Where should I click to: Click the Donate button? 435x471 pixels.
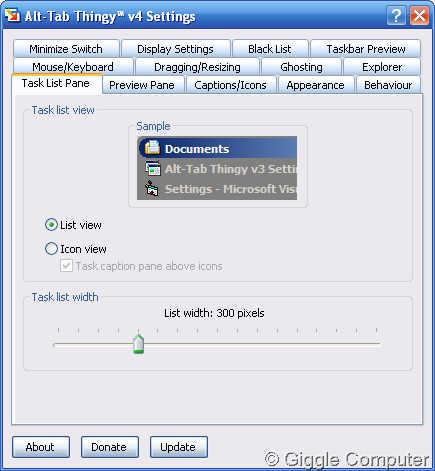tap(110, 447)
